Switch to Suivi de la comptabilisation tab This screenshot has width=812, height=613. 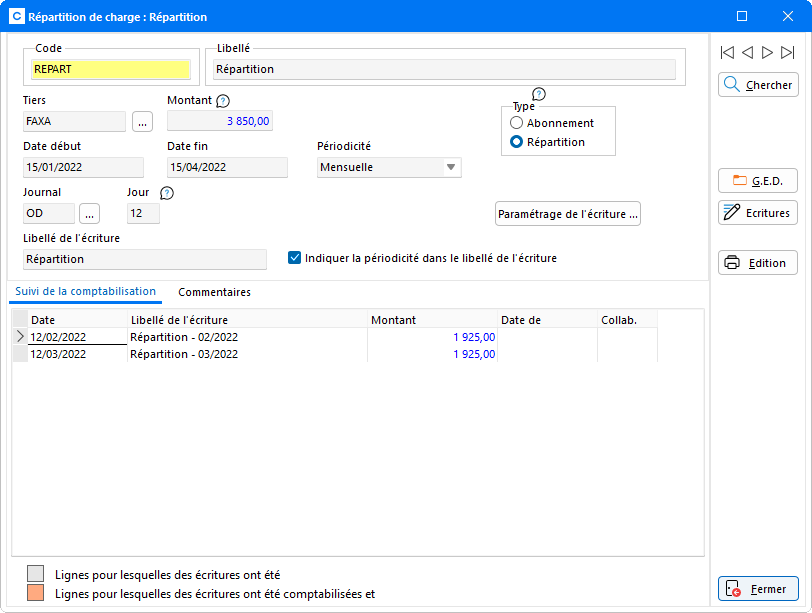coord(85,292)
